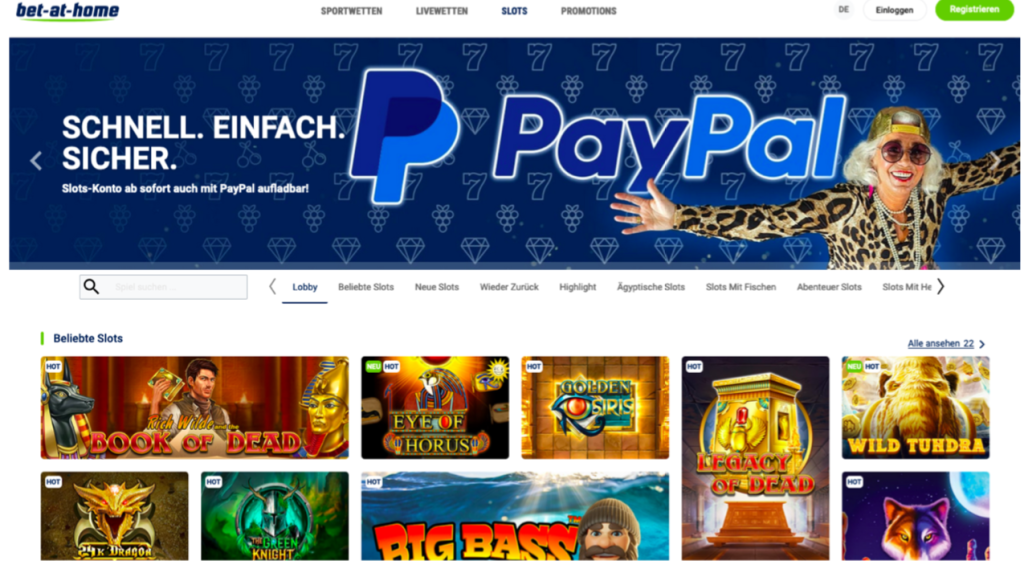Launch Golden Osiris slot
Image resolution: width=1024 pixels, height=565 pixels.
pyautogui.click(x=595, y=408)
